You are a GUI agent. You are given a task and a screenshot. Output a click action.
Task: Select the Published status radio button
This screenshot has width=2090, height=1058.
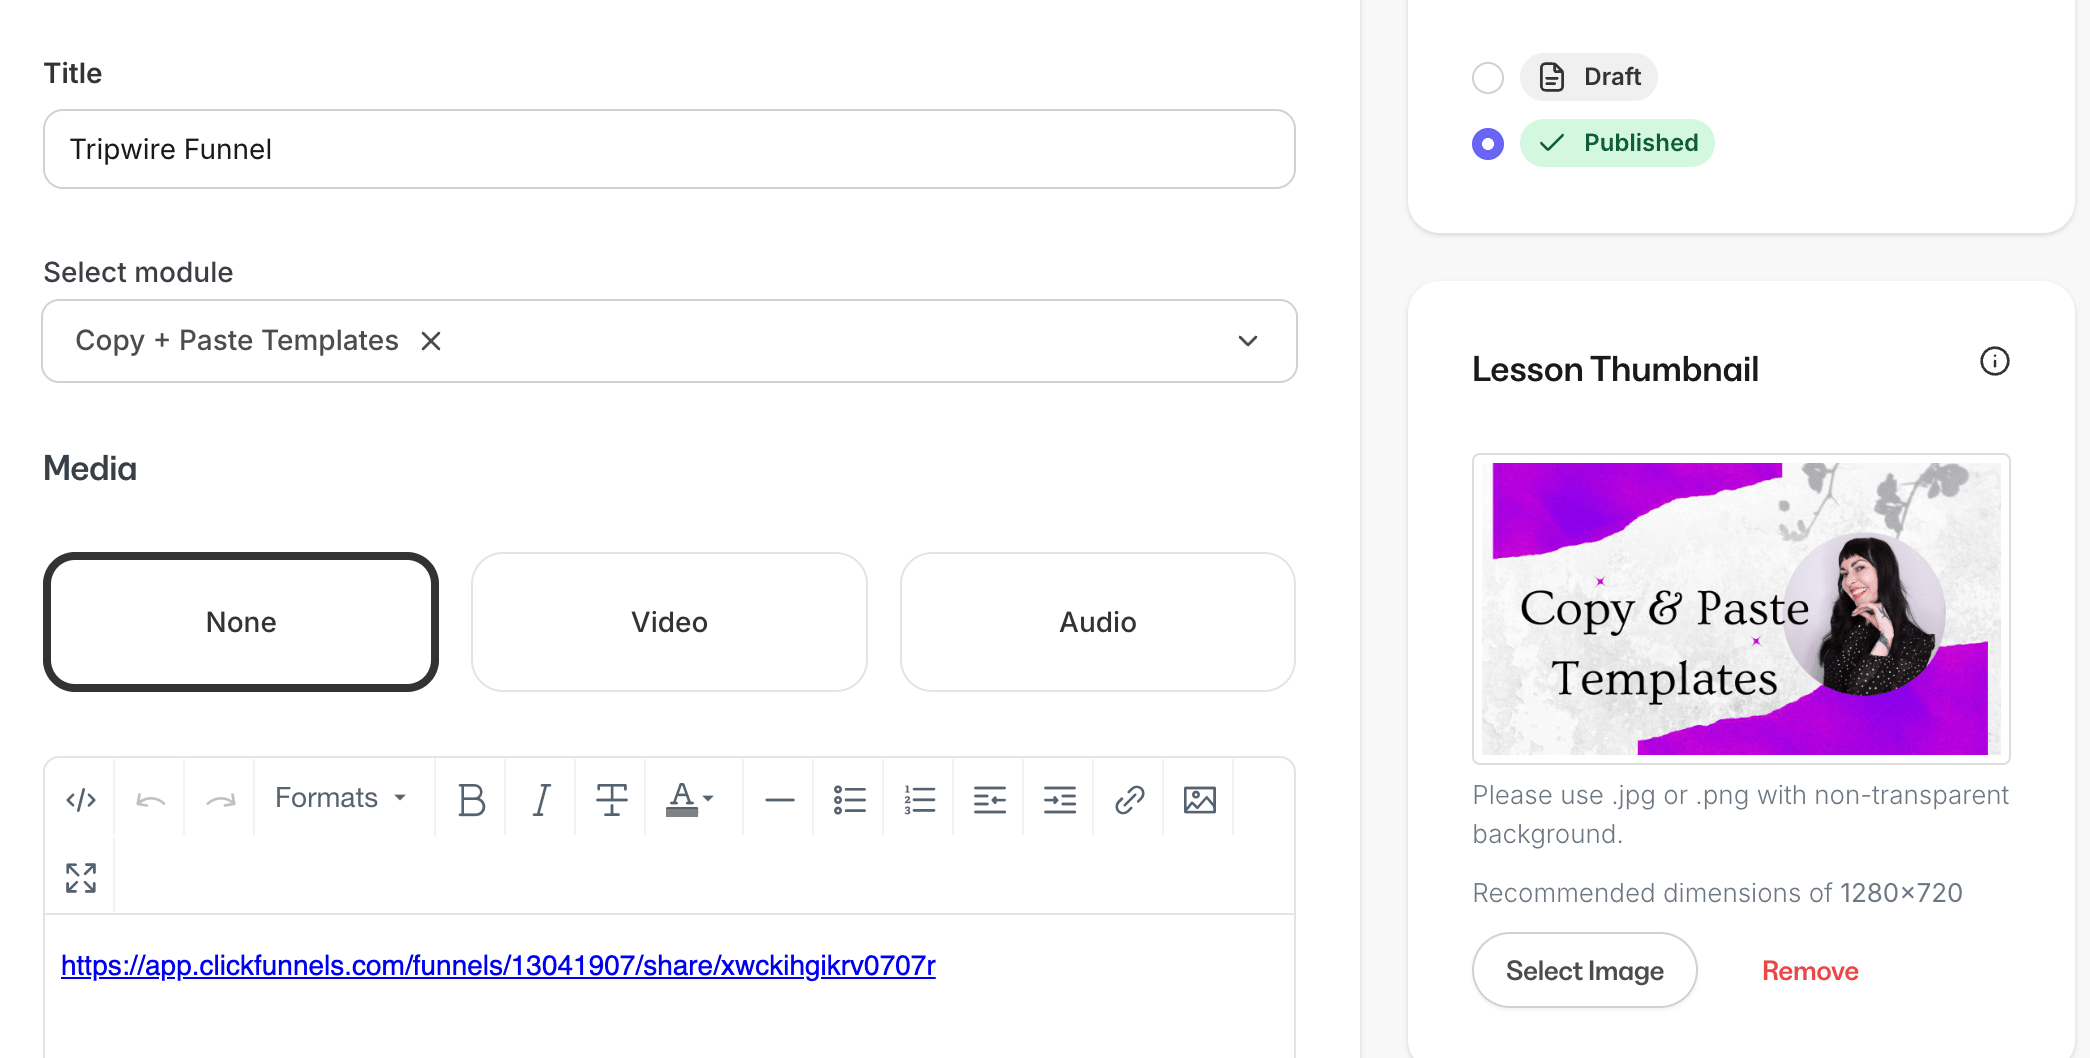pos(1488,143)
